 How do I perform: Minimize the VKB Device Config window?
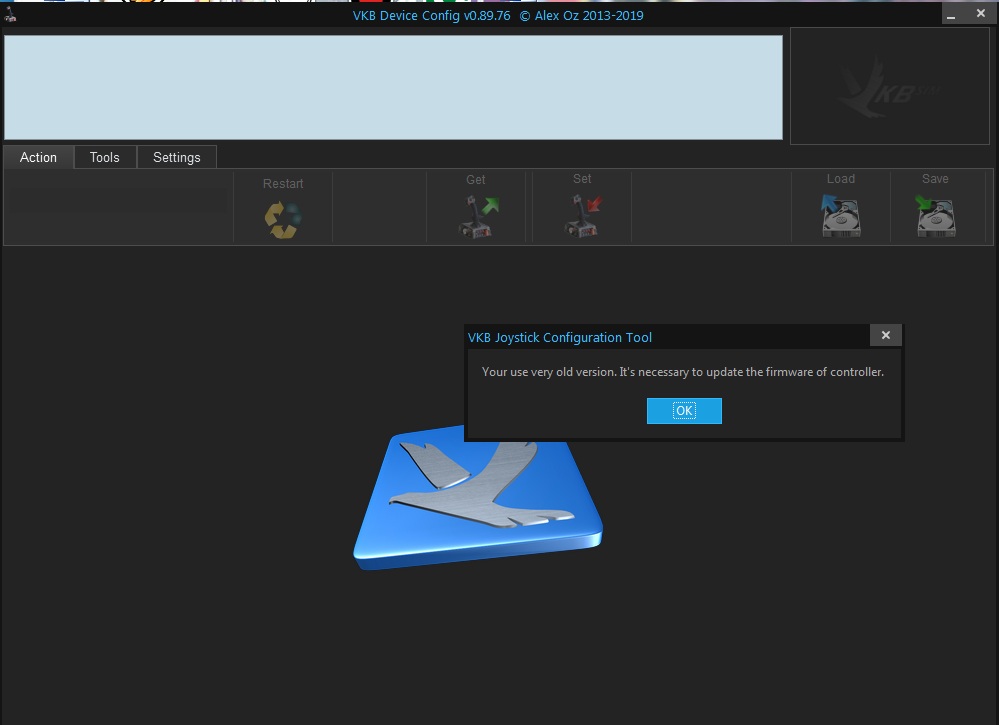click(x=951, y=14)
